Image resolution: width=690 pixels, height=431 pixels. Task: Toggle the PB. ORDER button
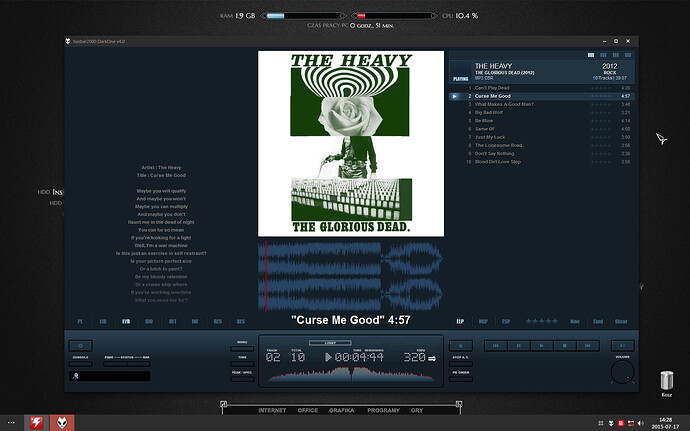click(461, 379)
